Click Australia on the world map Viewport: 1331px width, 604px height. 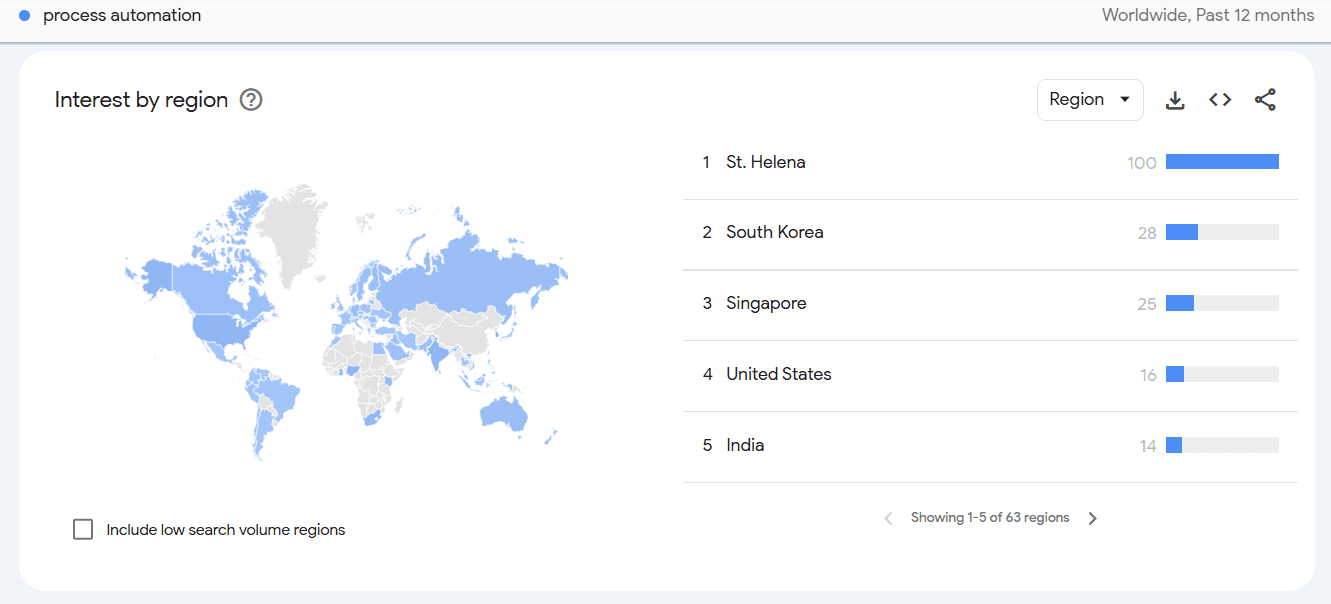(501, 413)
